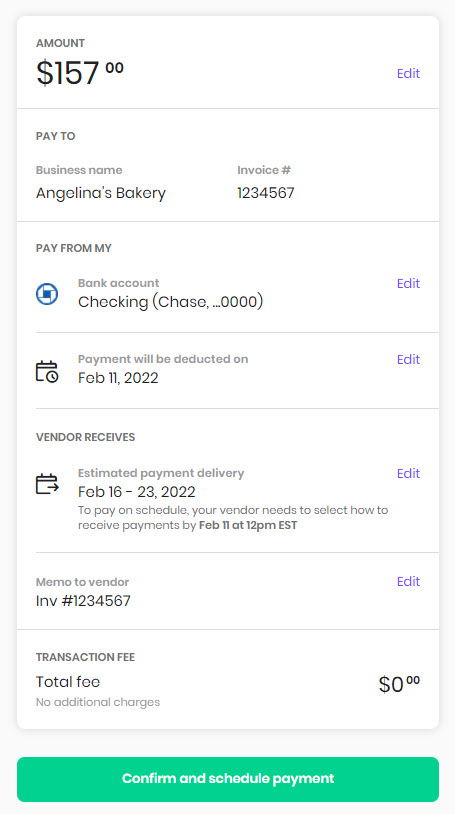Select the $157.00 amount value
This screenshot has width=455, height=814.
coord(80,72)
